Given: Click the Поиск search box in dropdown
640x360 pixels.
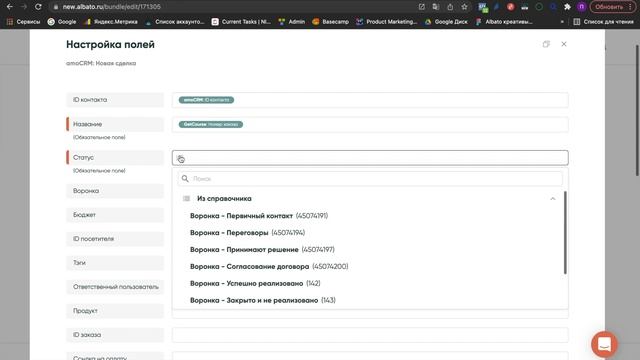Looking at the screenshot, I should point(370,179).
